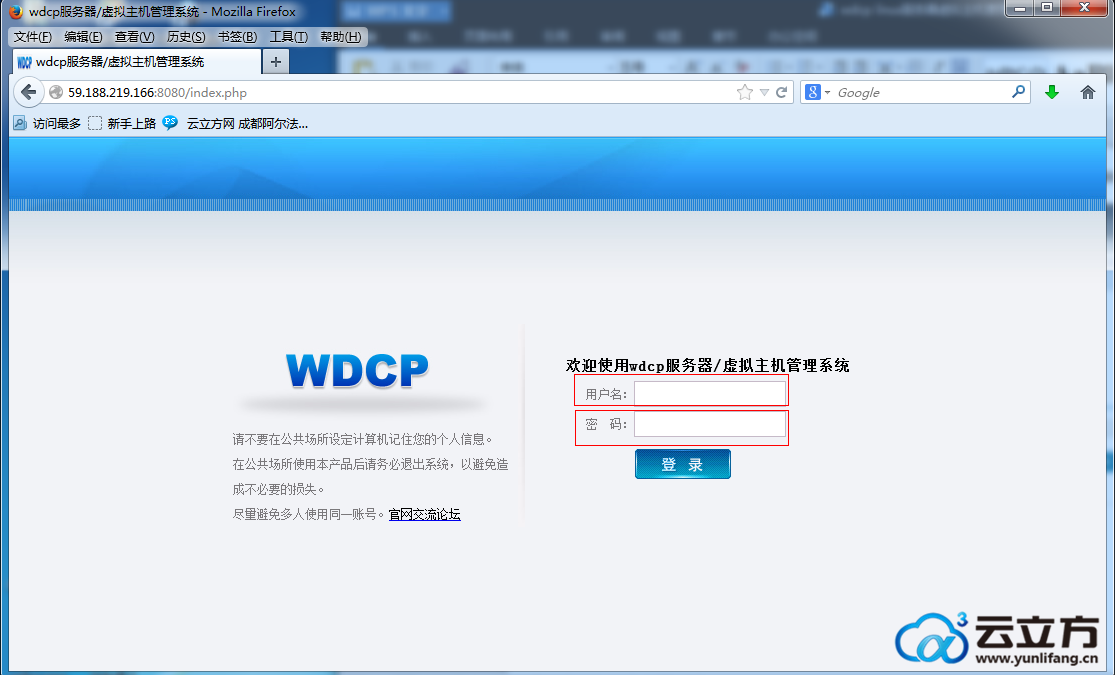Click the reload page icon
The image size is (1115, 675).
click(x=781, y=92)
